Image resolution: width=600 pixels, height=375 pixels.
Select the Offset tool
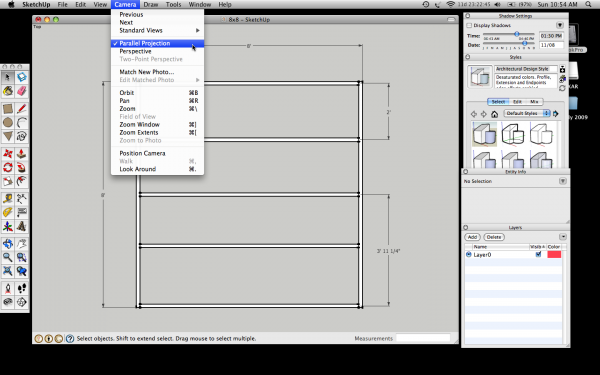pos(22,181)
